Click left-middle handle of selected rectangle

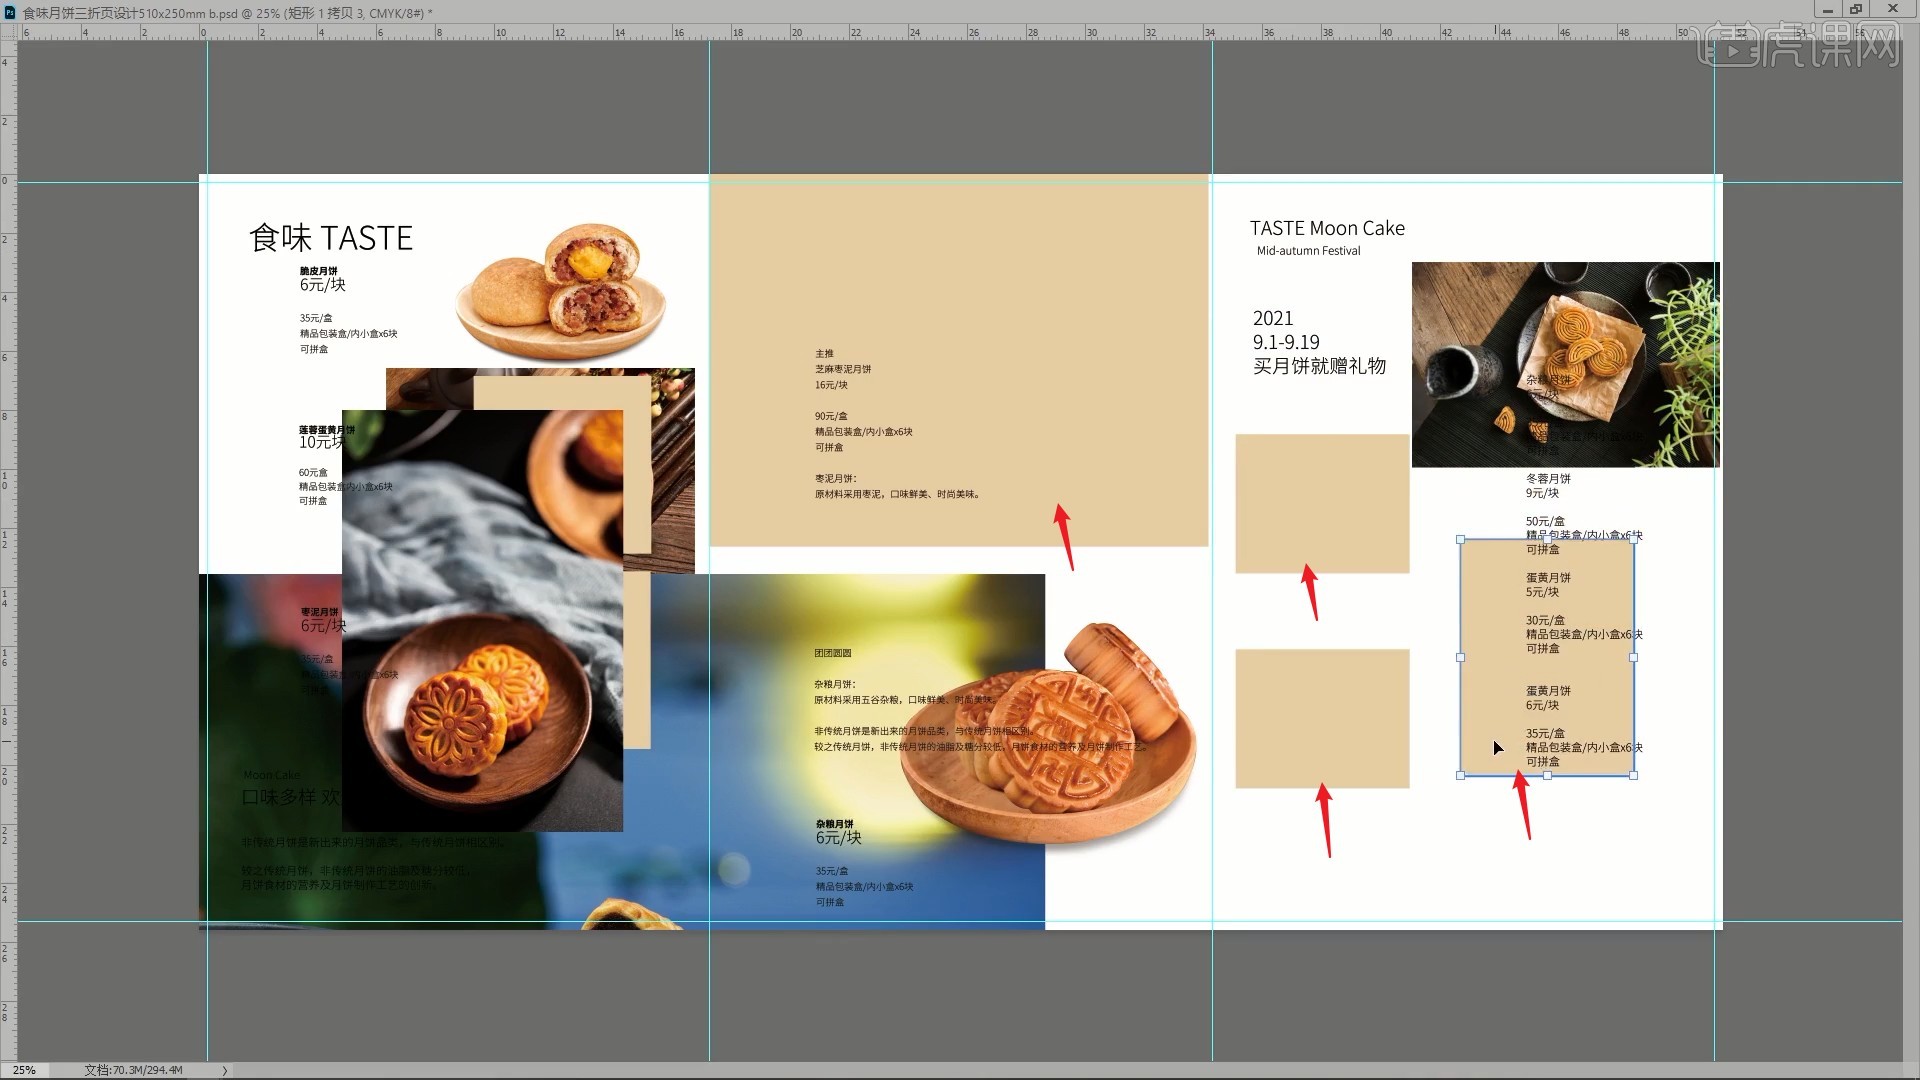(x=1461, y=658)
